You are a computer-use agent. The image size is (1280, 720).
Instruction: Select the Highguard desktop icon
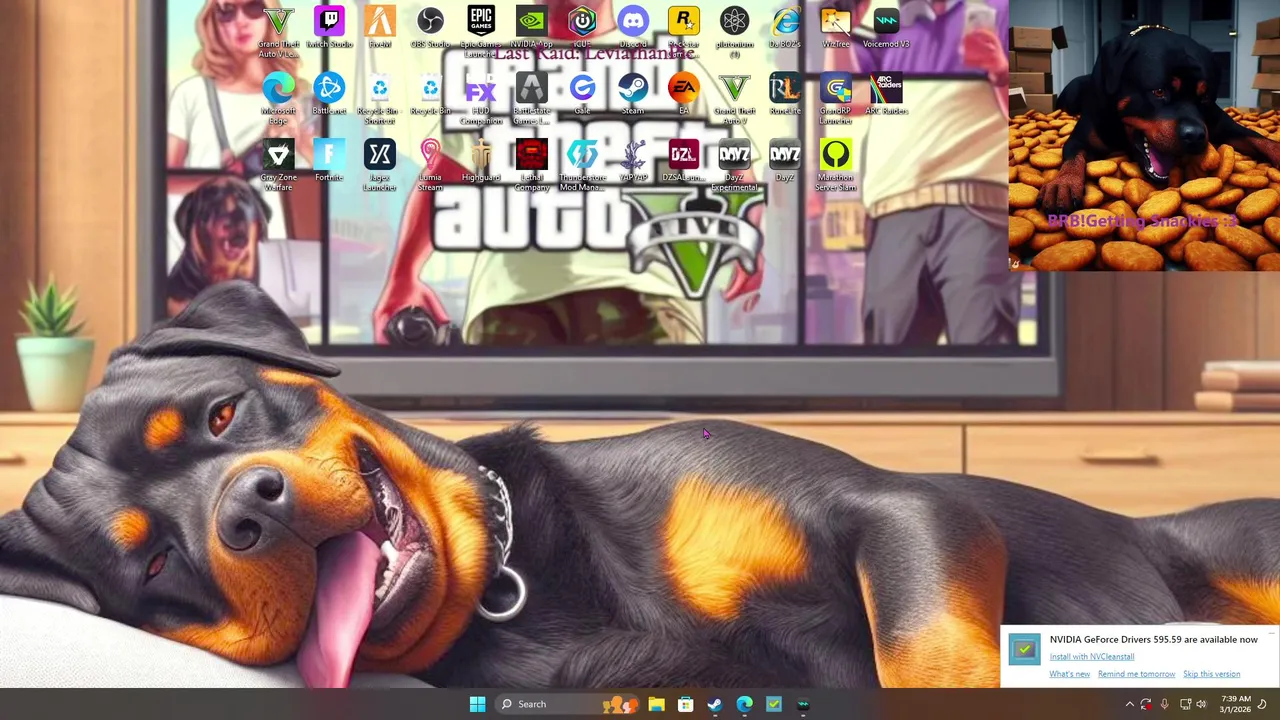click(x=481, y=160)
